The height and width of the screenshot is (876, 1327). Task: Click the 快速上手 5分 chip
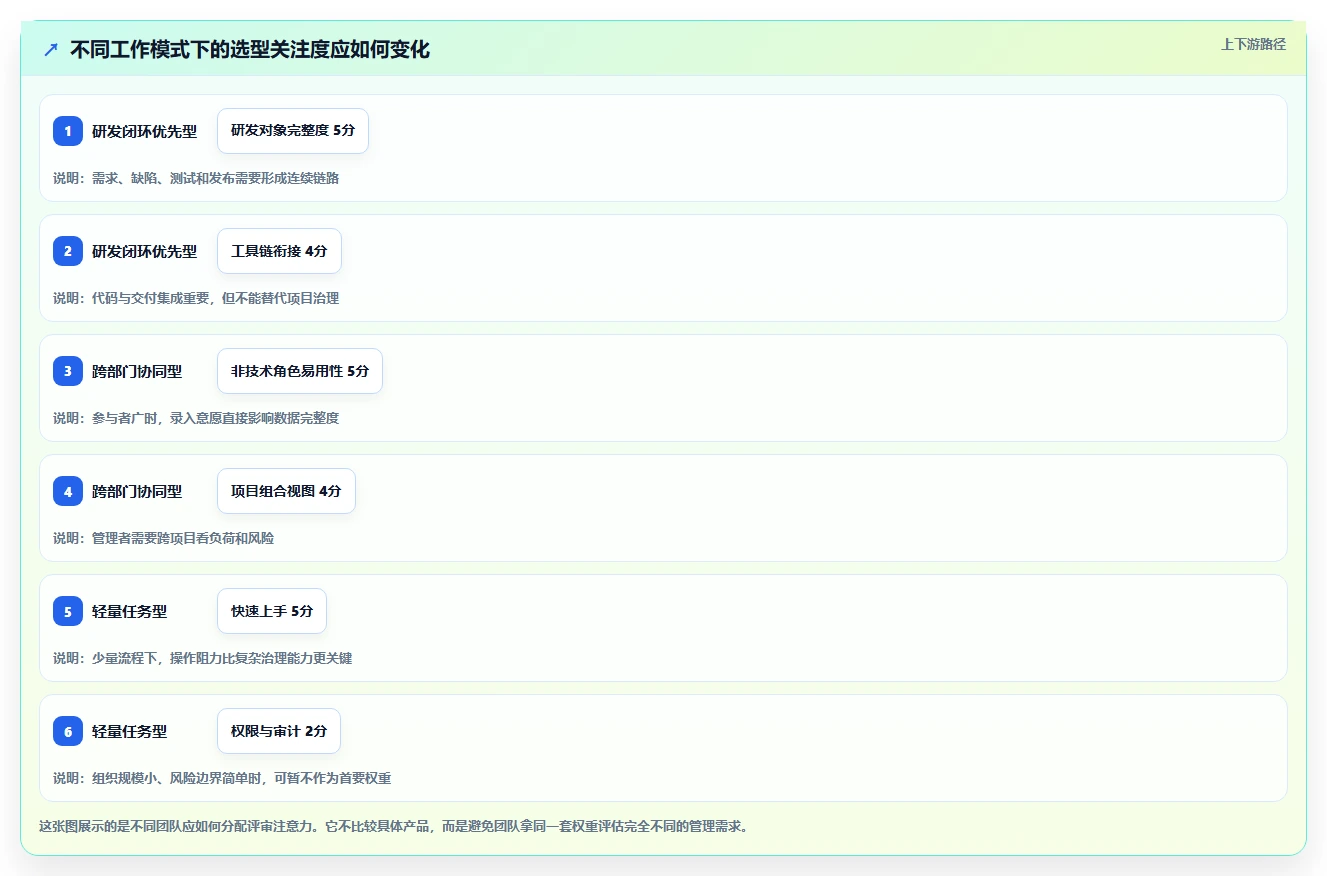click(272, 611)
